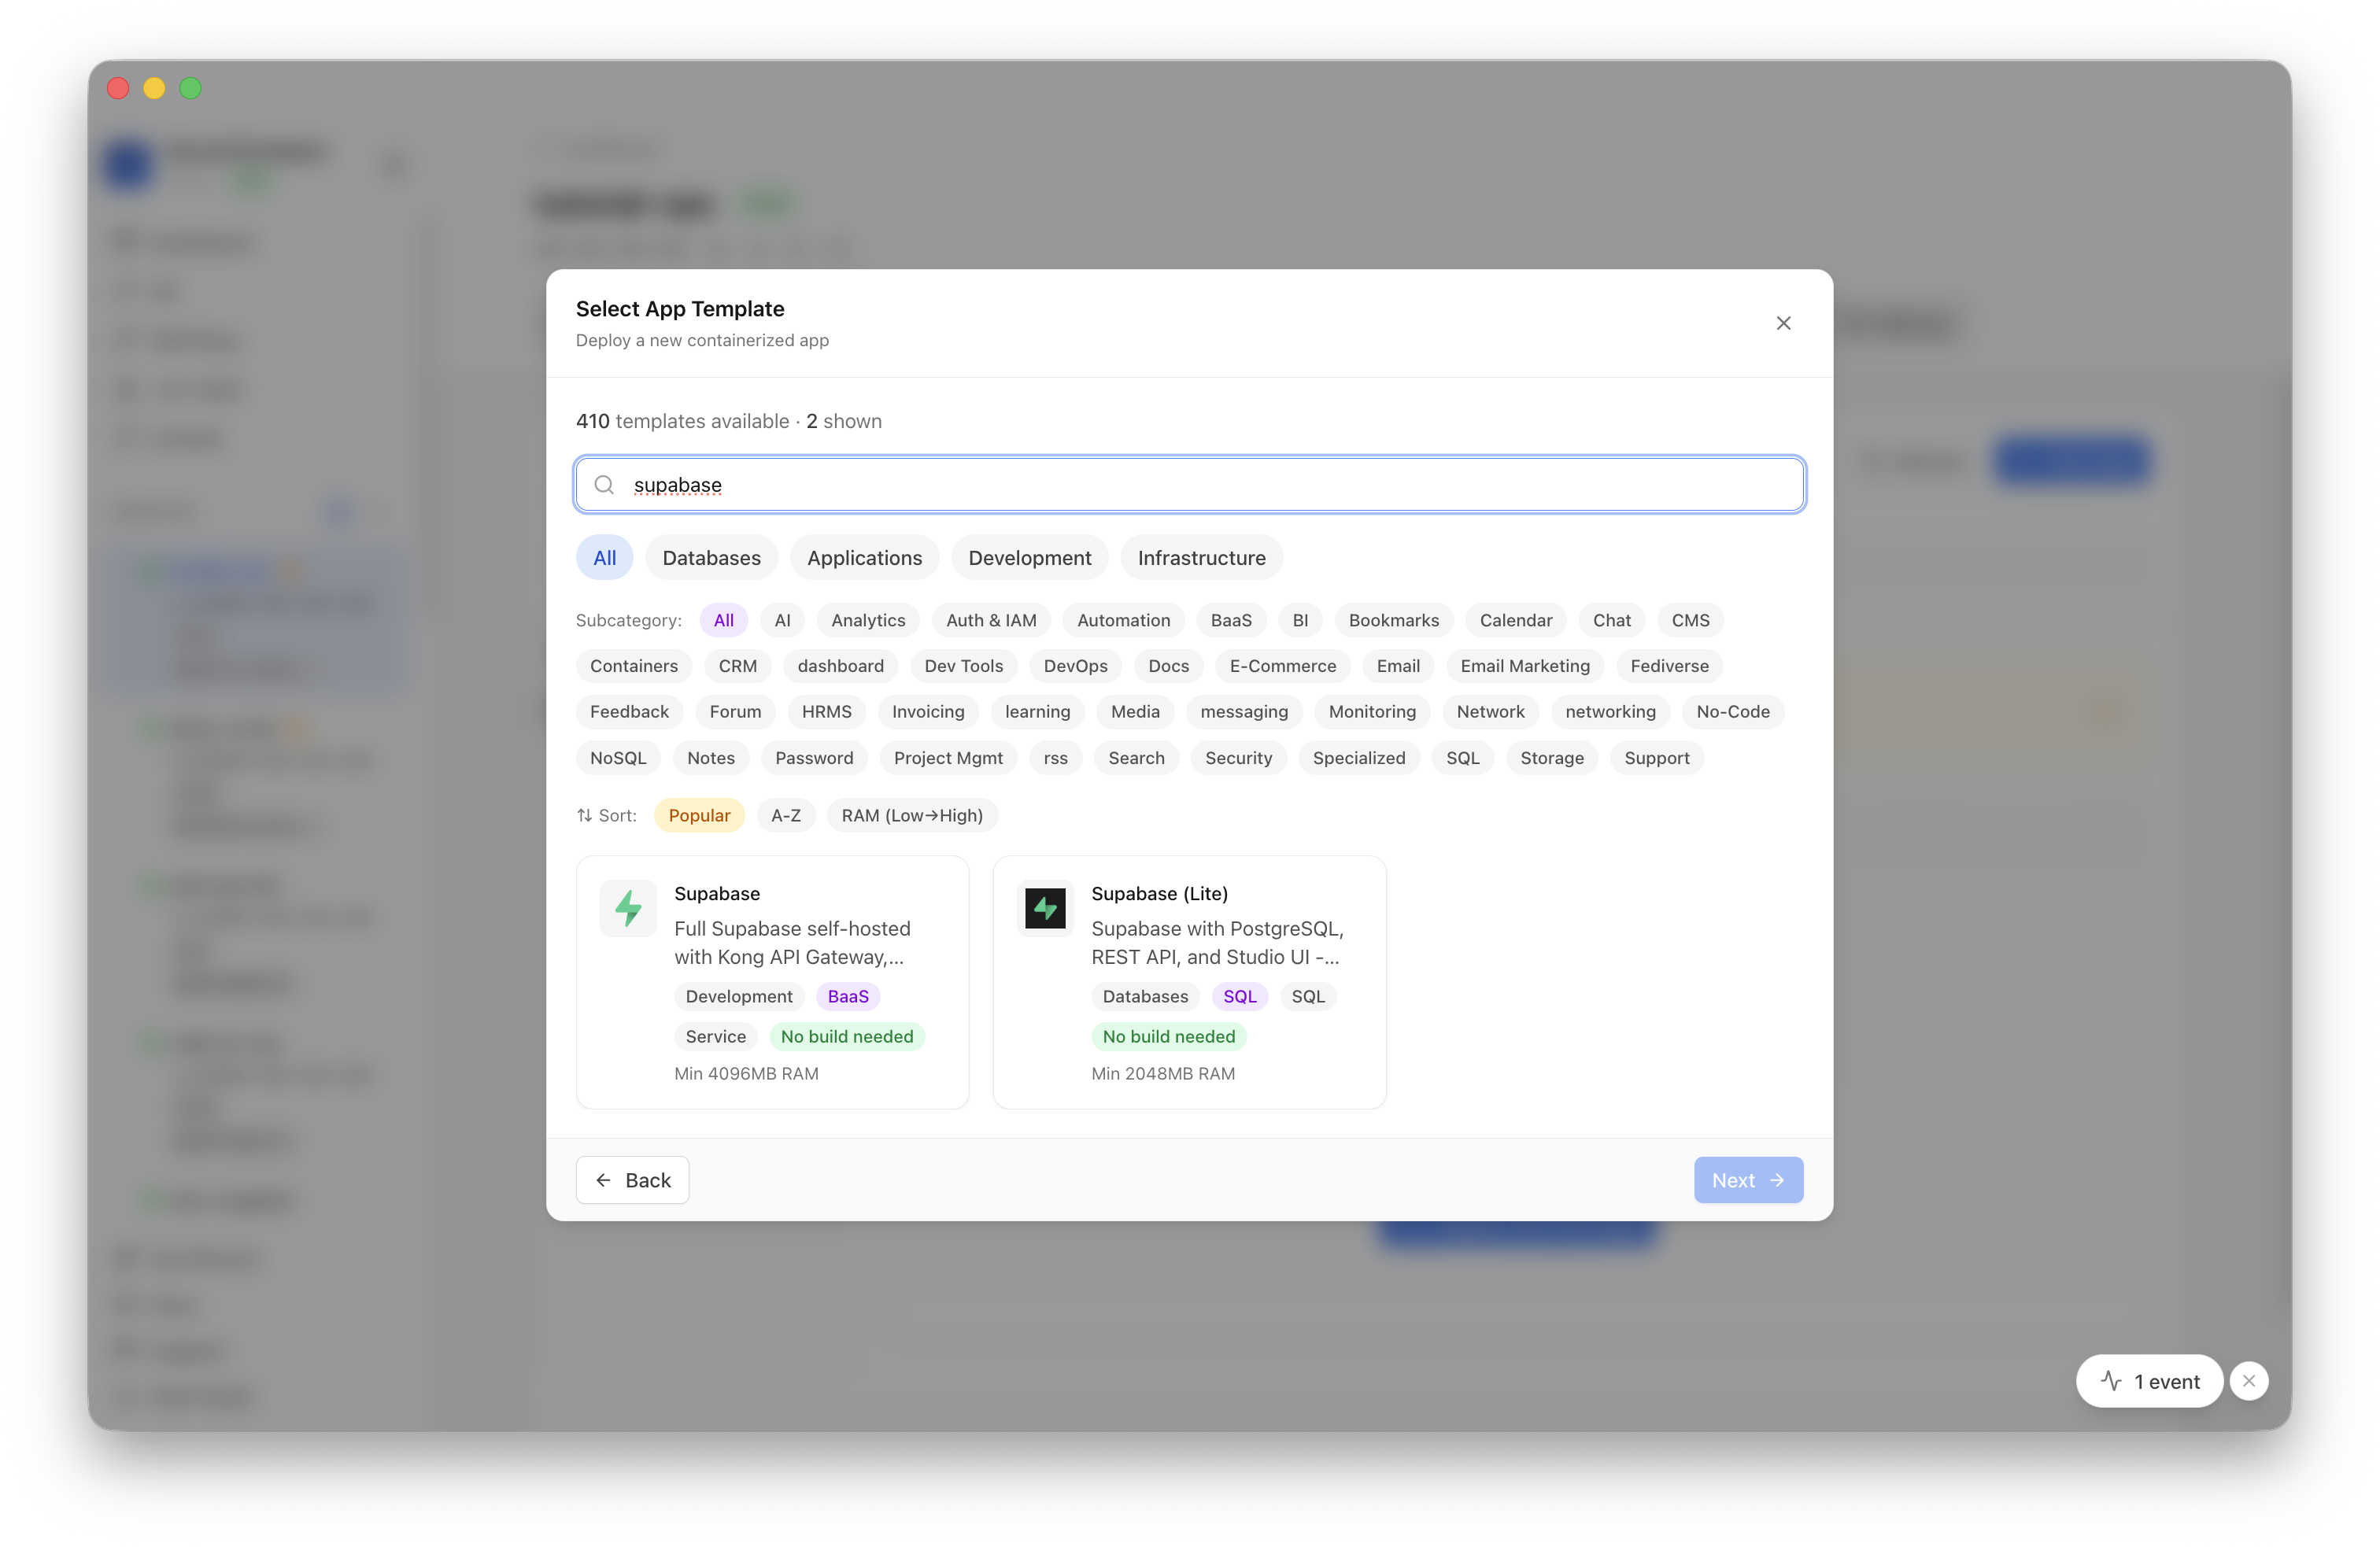Filter by AI subcategory

click(x=782, y=620)
